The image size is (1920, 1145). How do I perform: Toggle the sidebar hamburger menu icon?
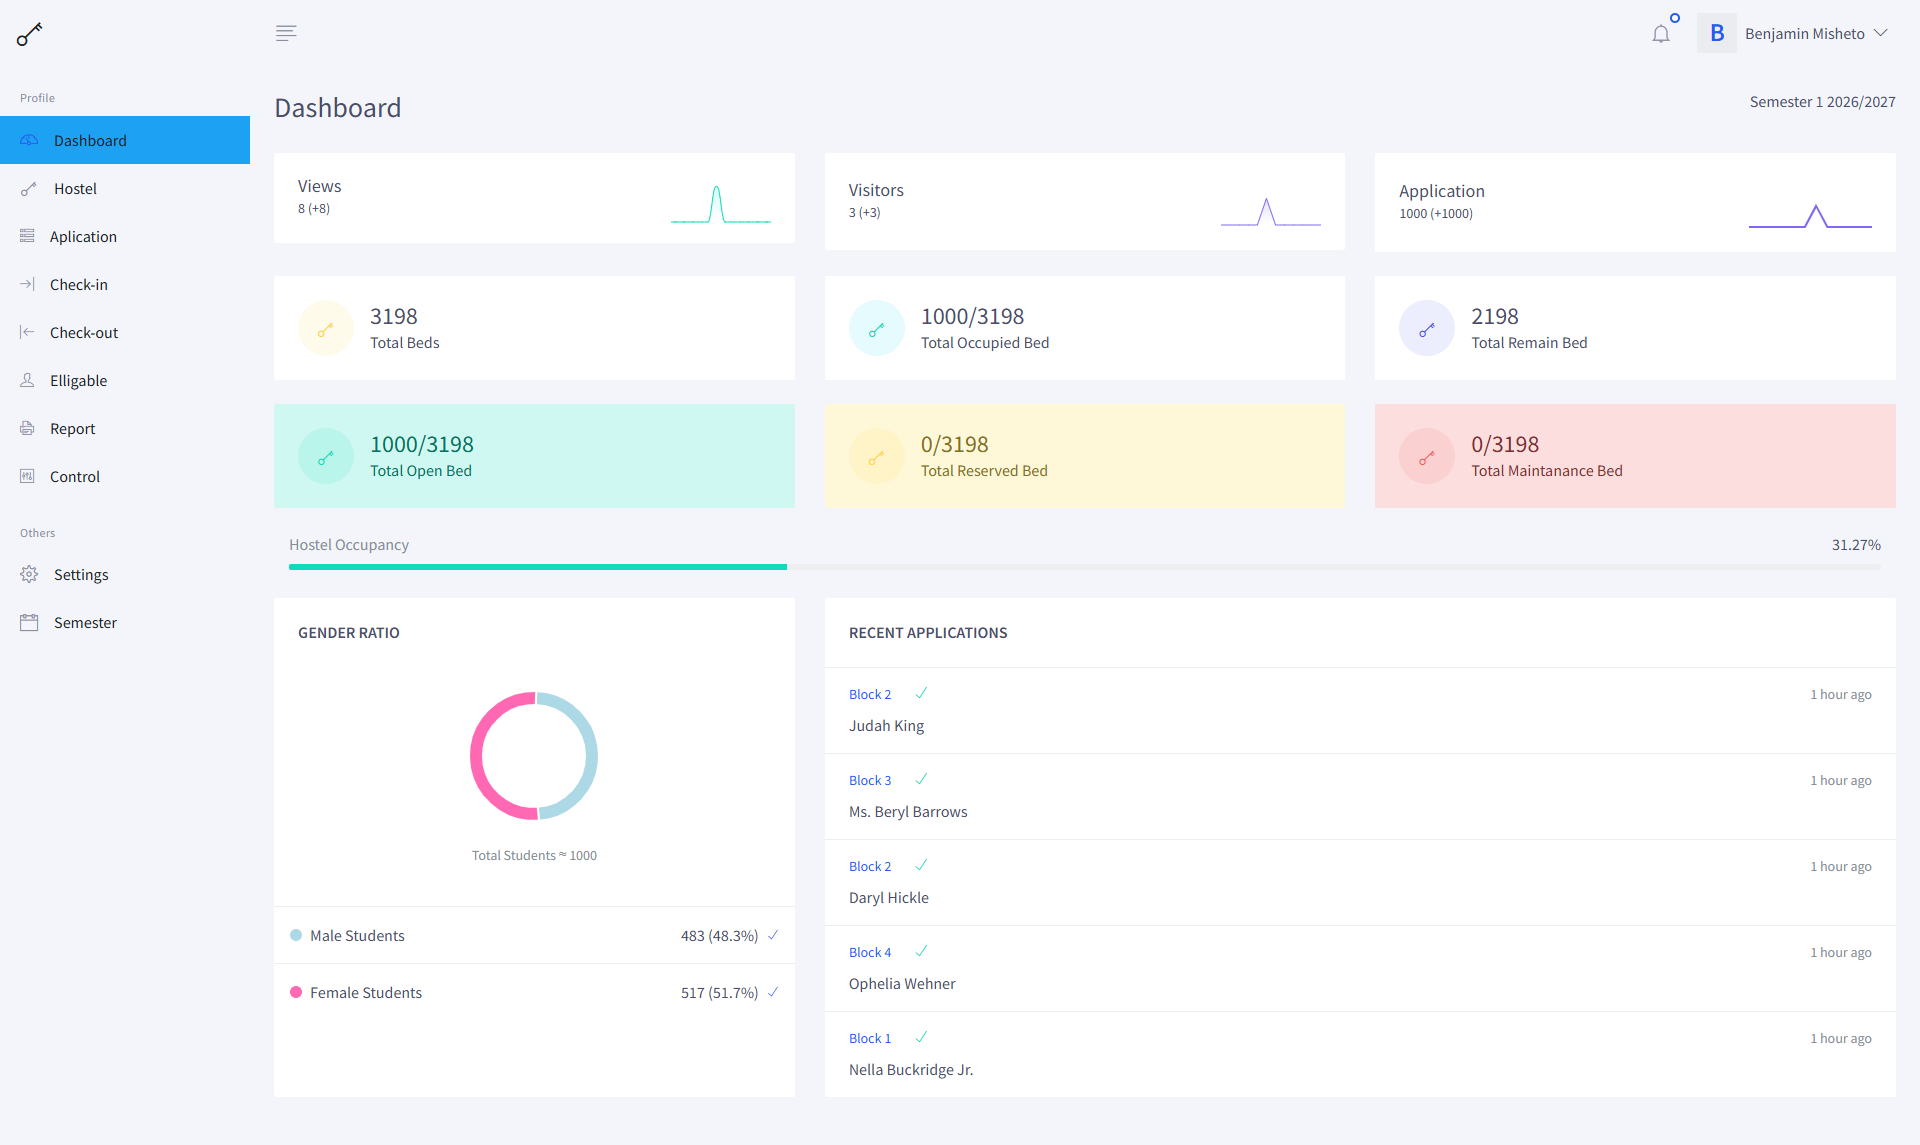pyautogui.click(x=286, y=33)
